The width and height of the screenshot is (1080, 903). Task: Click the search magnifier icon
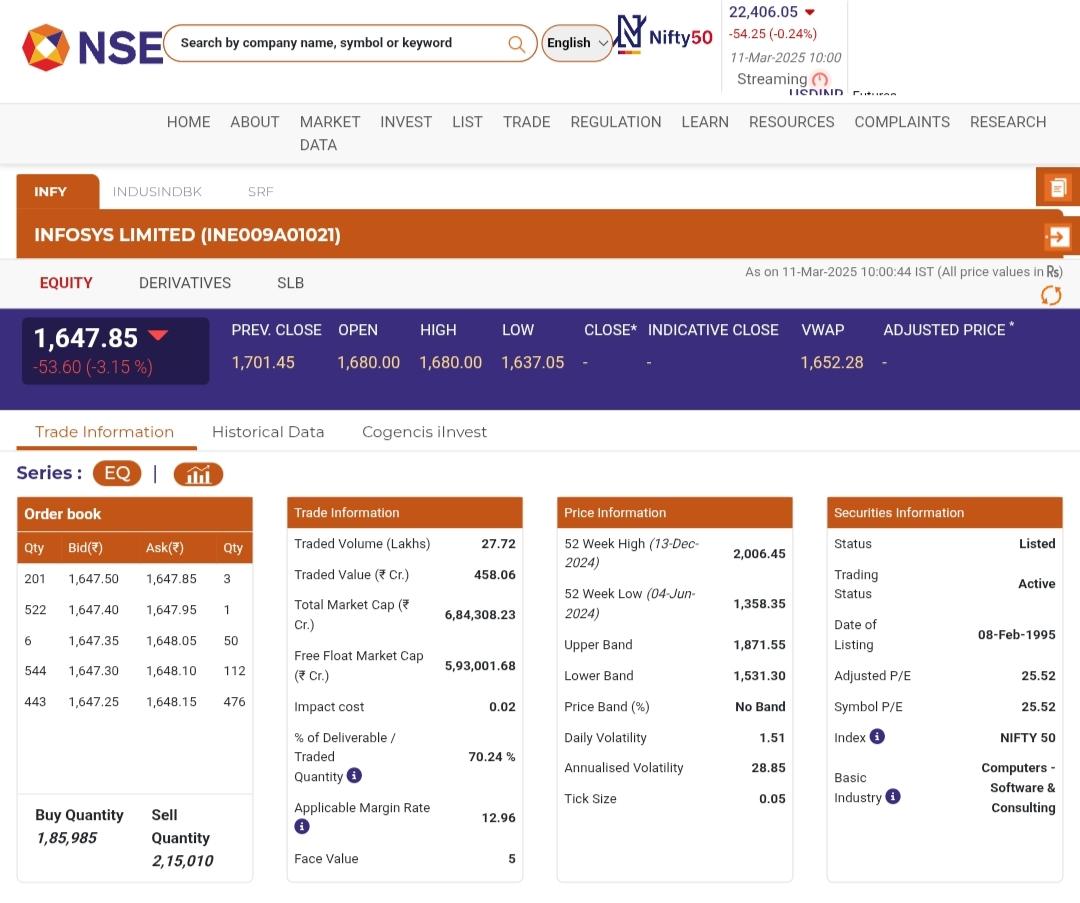point(516,43)
